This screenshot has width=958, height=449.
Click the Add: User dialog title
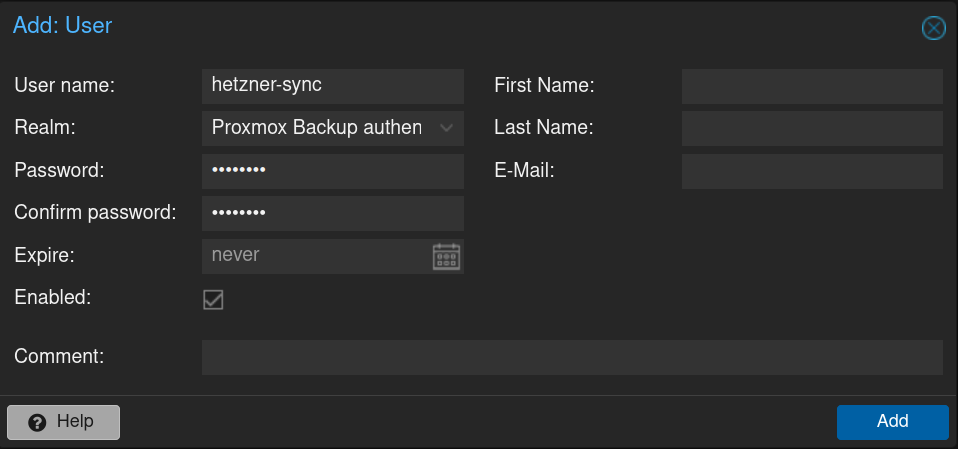[x=62, y=26]
